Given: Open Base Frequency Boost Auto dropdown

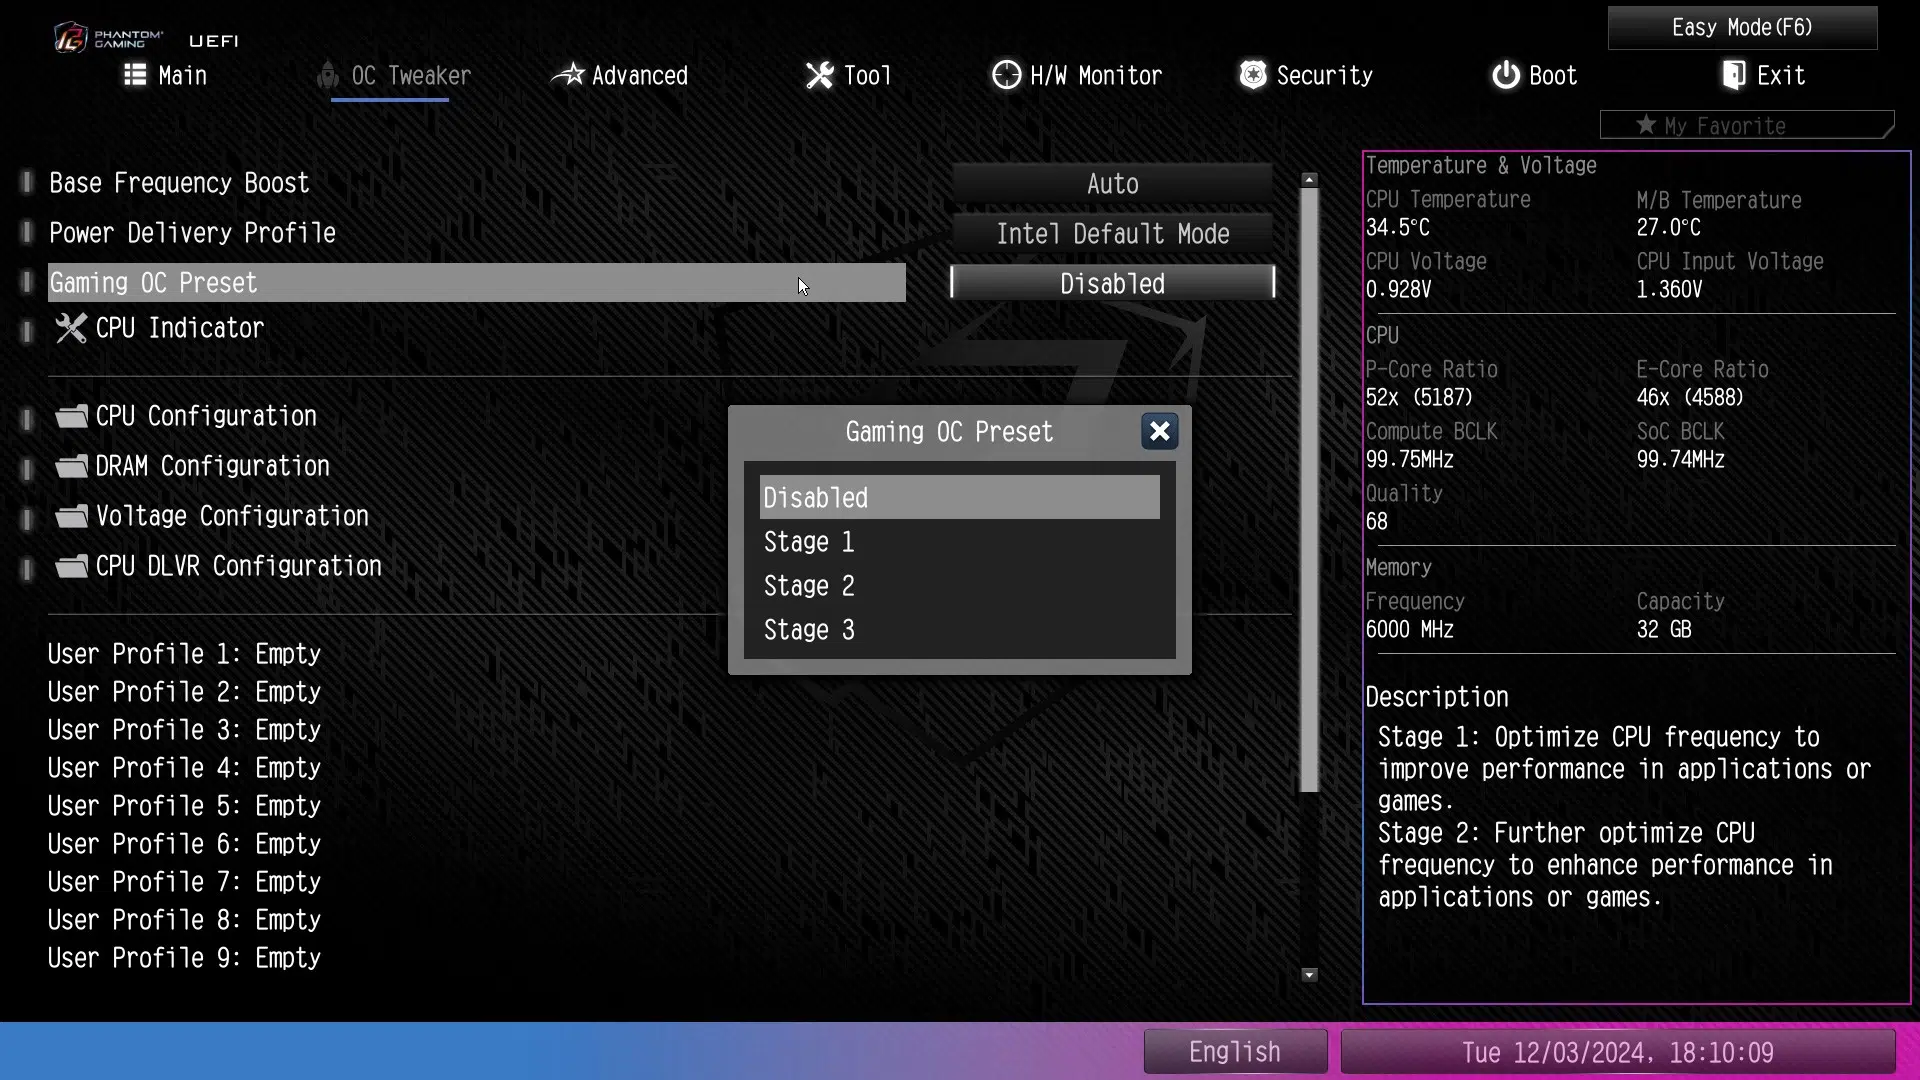Looking at the screenshot, I should tap(1112, 184).
